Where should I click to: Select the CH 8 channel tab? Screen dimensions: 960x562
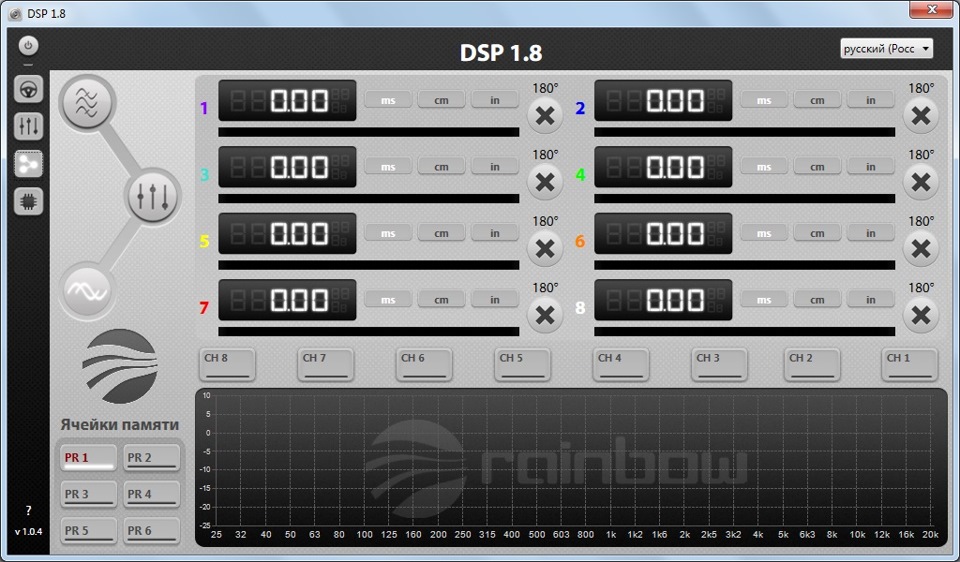click(227, 365)
